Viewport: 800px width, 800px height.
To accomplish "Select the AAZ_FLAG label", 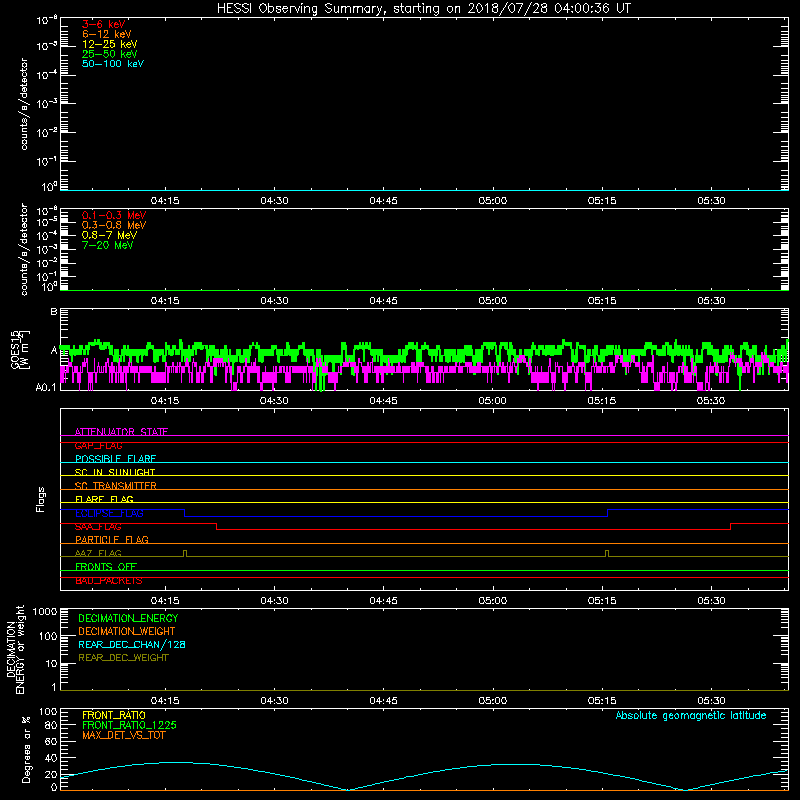I will (98, 554).
